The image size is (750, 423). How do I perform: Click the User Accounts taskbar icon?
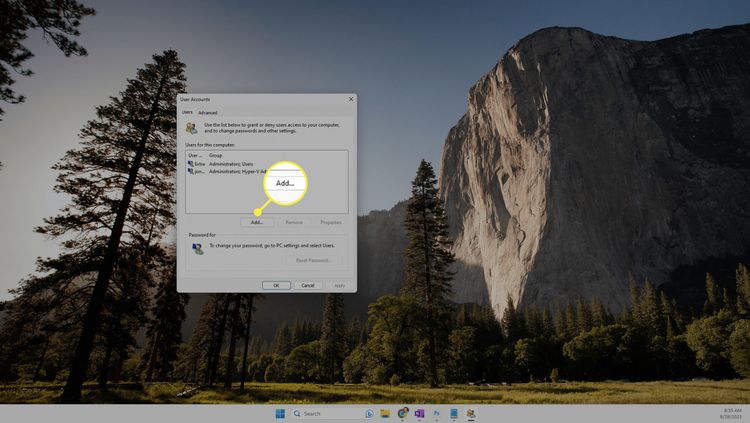[470, 413]
